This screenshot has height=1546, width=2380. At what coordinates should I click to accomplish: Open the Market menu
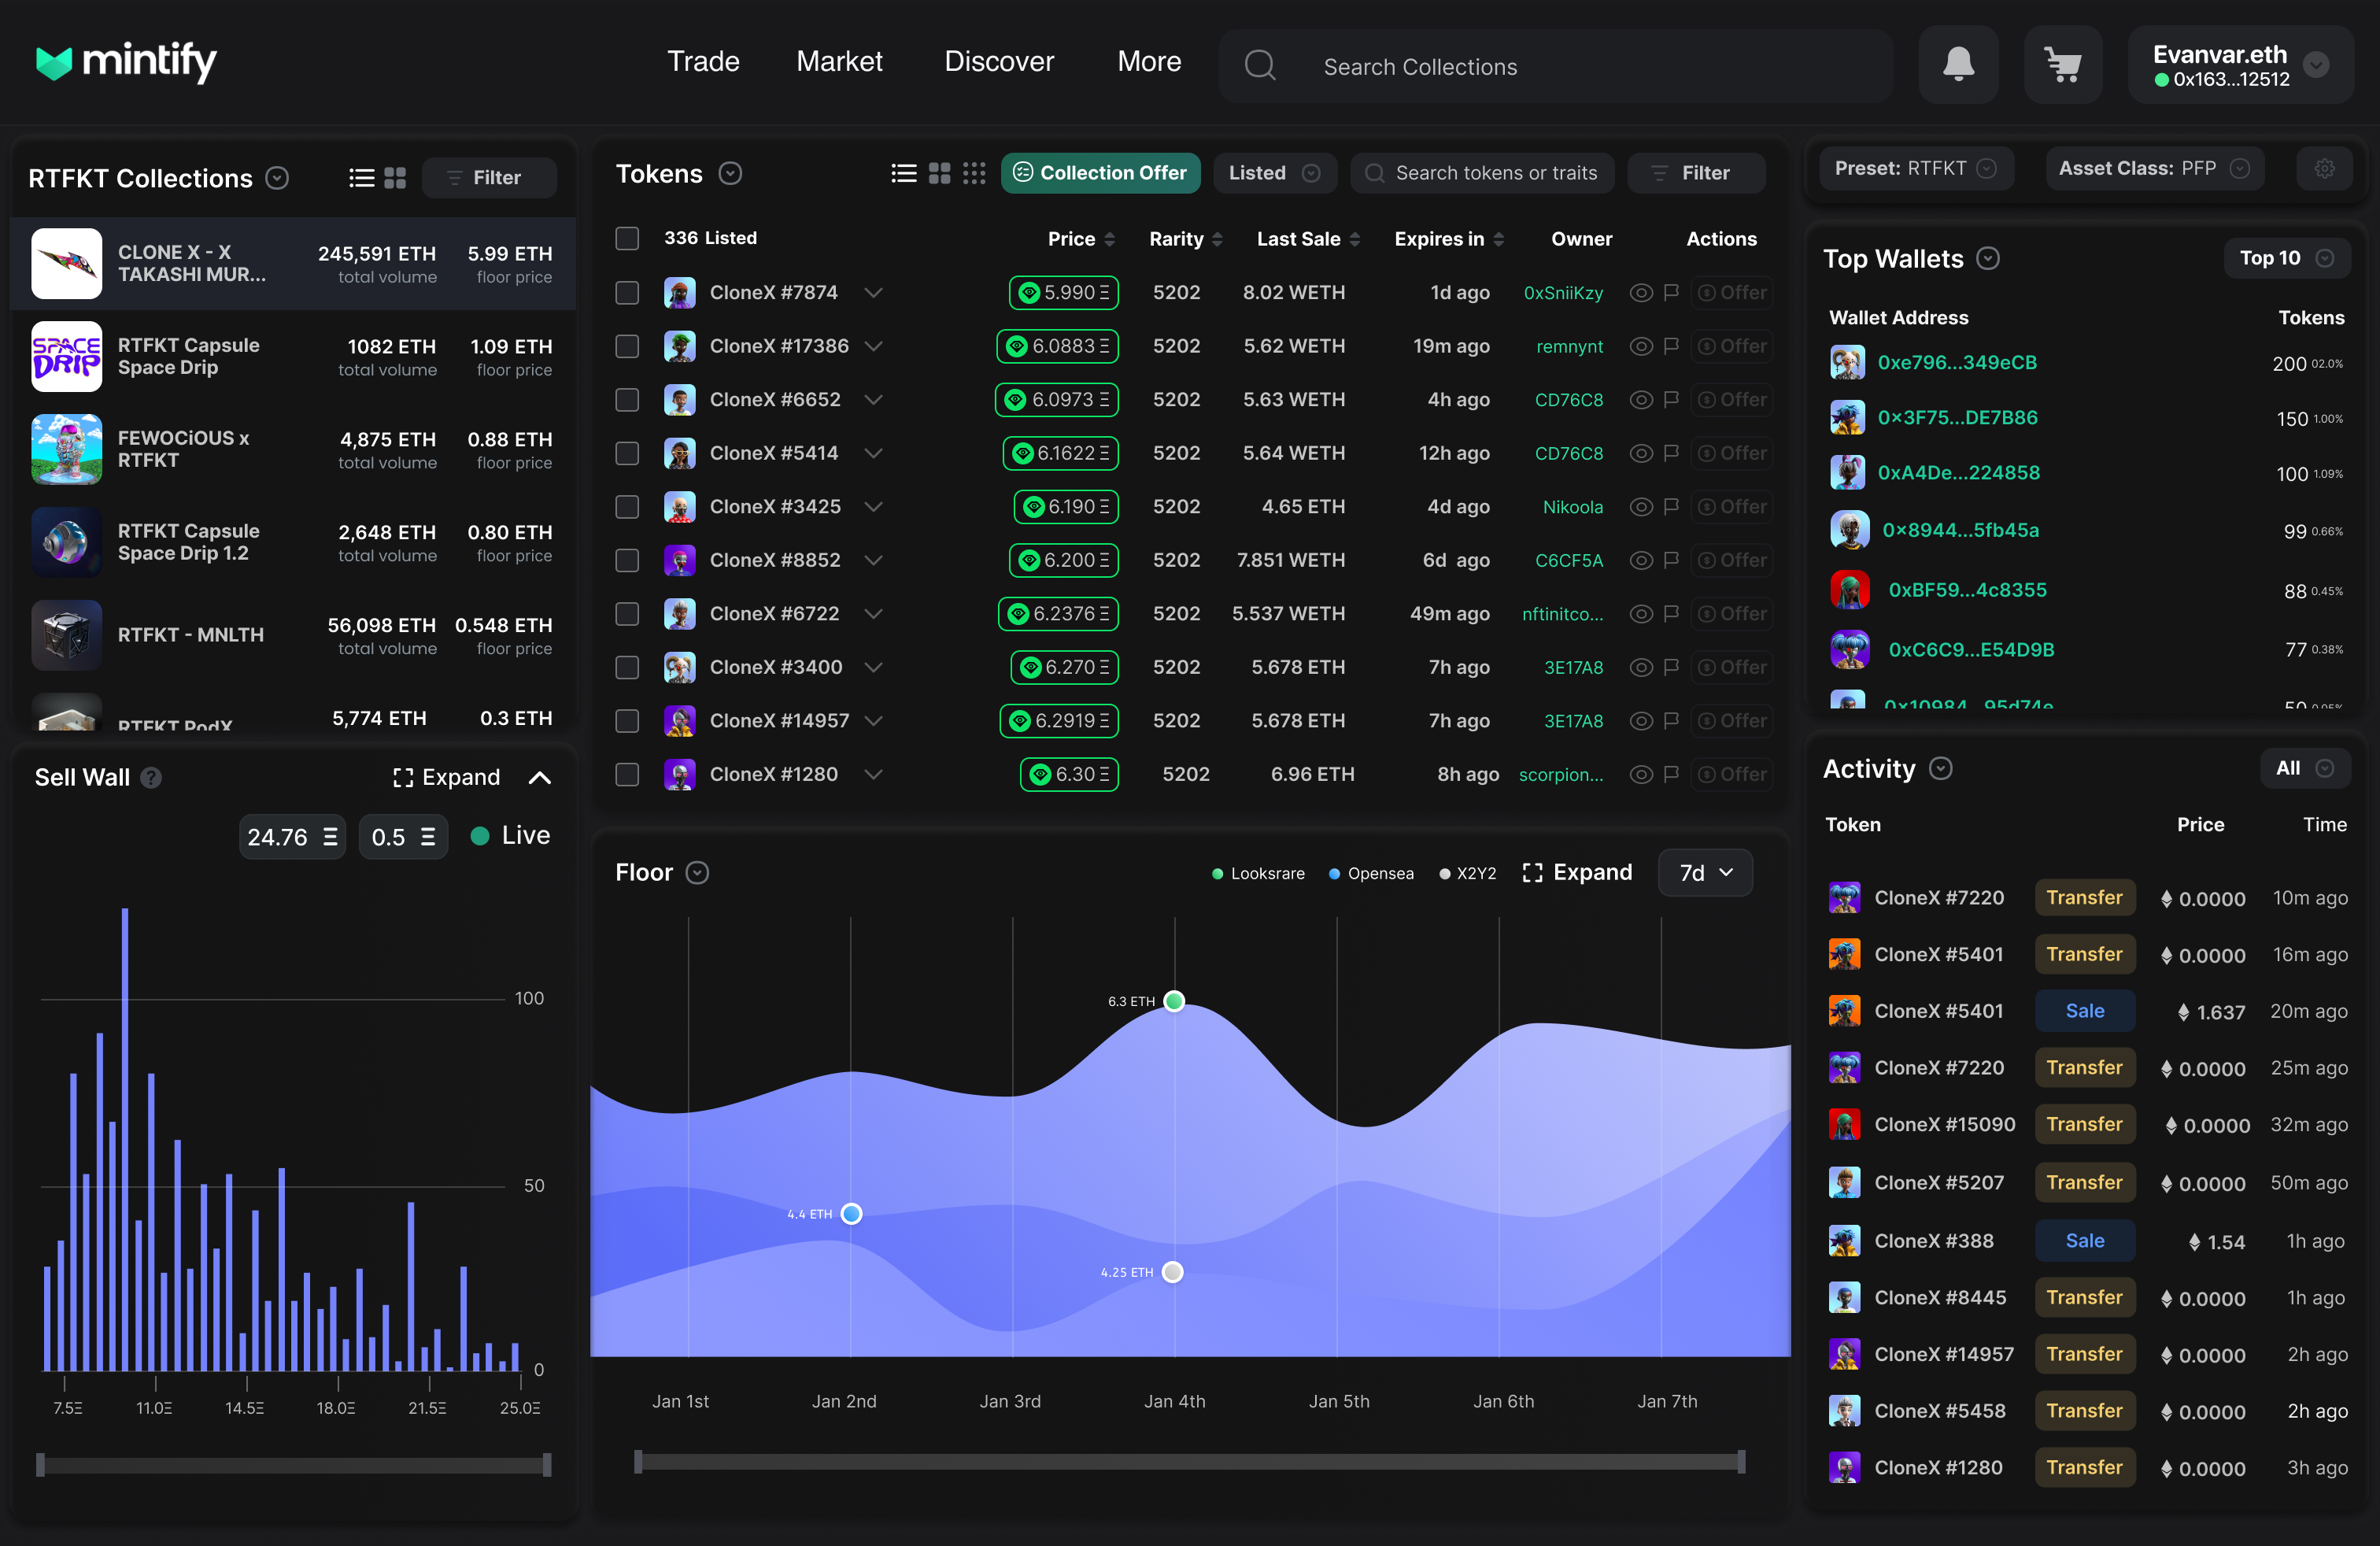tap(839, 62)
